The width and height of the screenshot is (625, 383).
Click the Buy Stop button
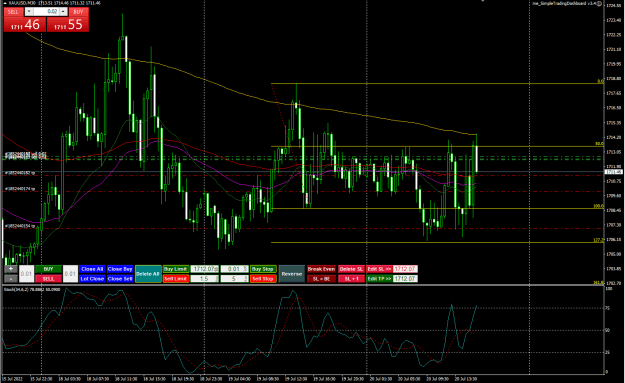point(263,269)
